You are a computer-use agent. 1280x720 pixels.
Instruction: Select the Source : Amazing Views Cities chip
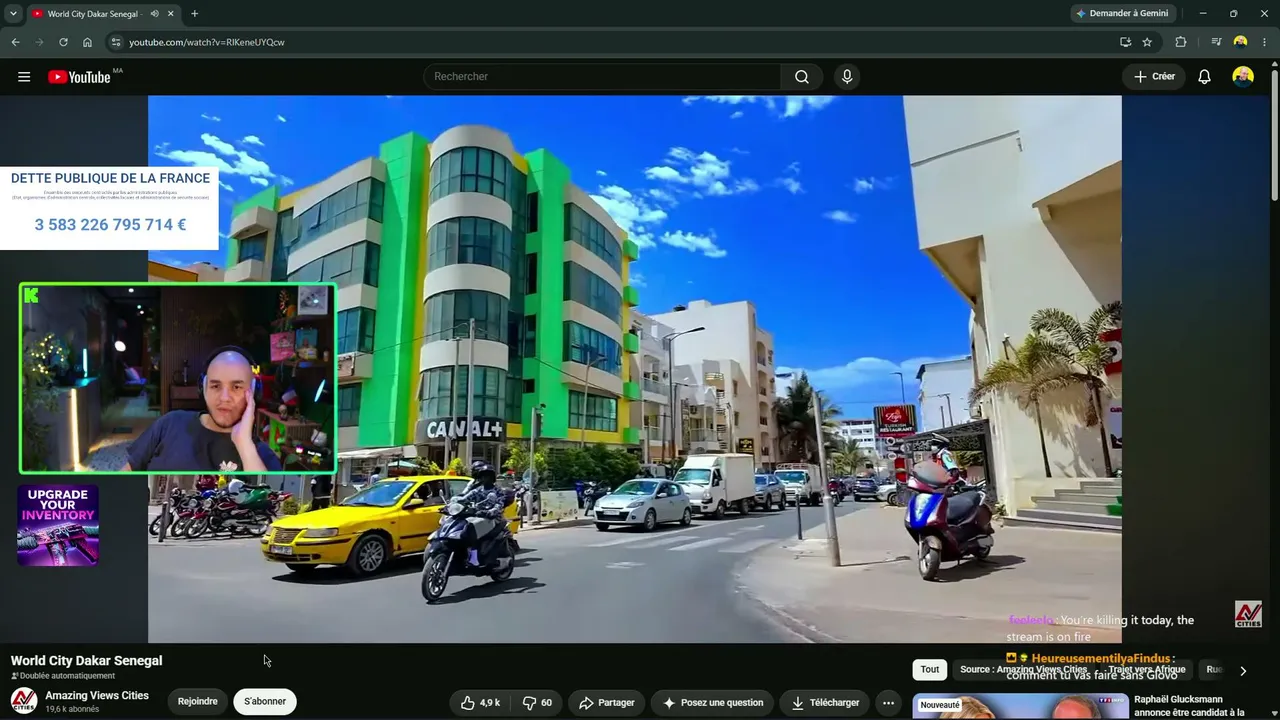coord(1023,670)
